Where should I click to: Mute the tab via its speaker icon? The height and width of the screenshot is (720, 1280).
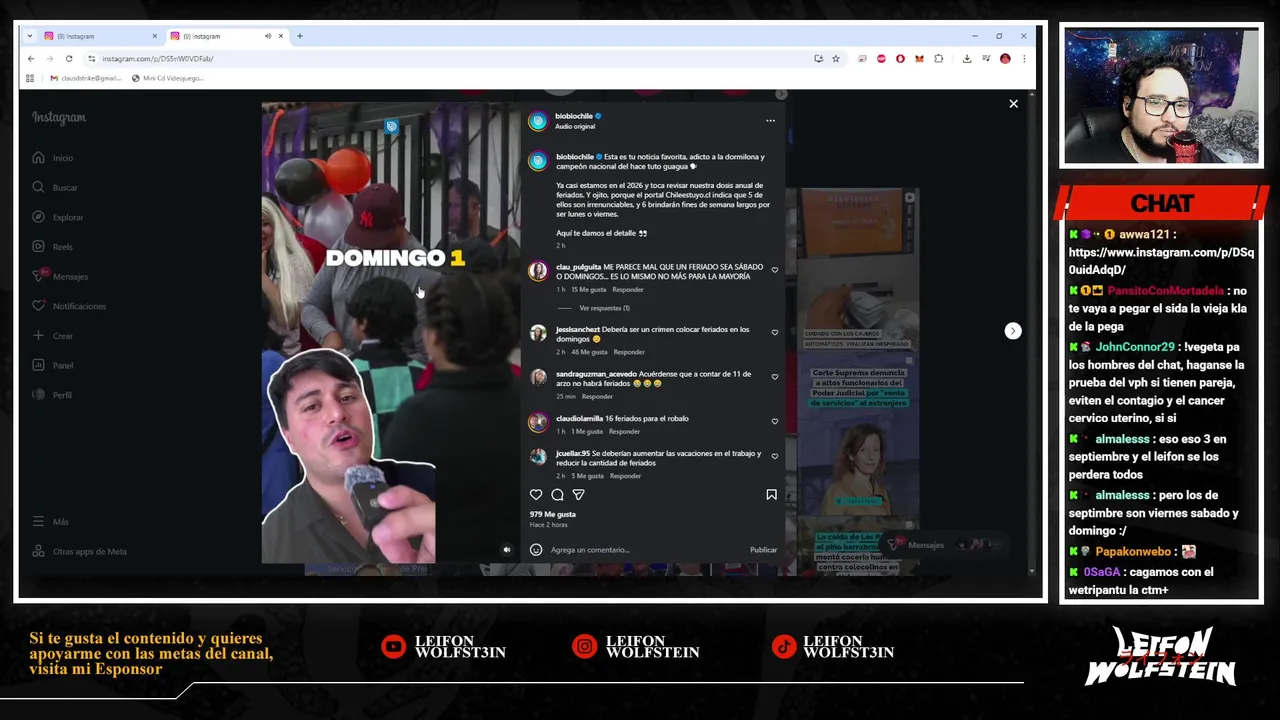(x=267, y=36)
